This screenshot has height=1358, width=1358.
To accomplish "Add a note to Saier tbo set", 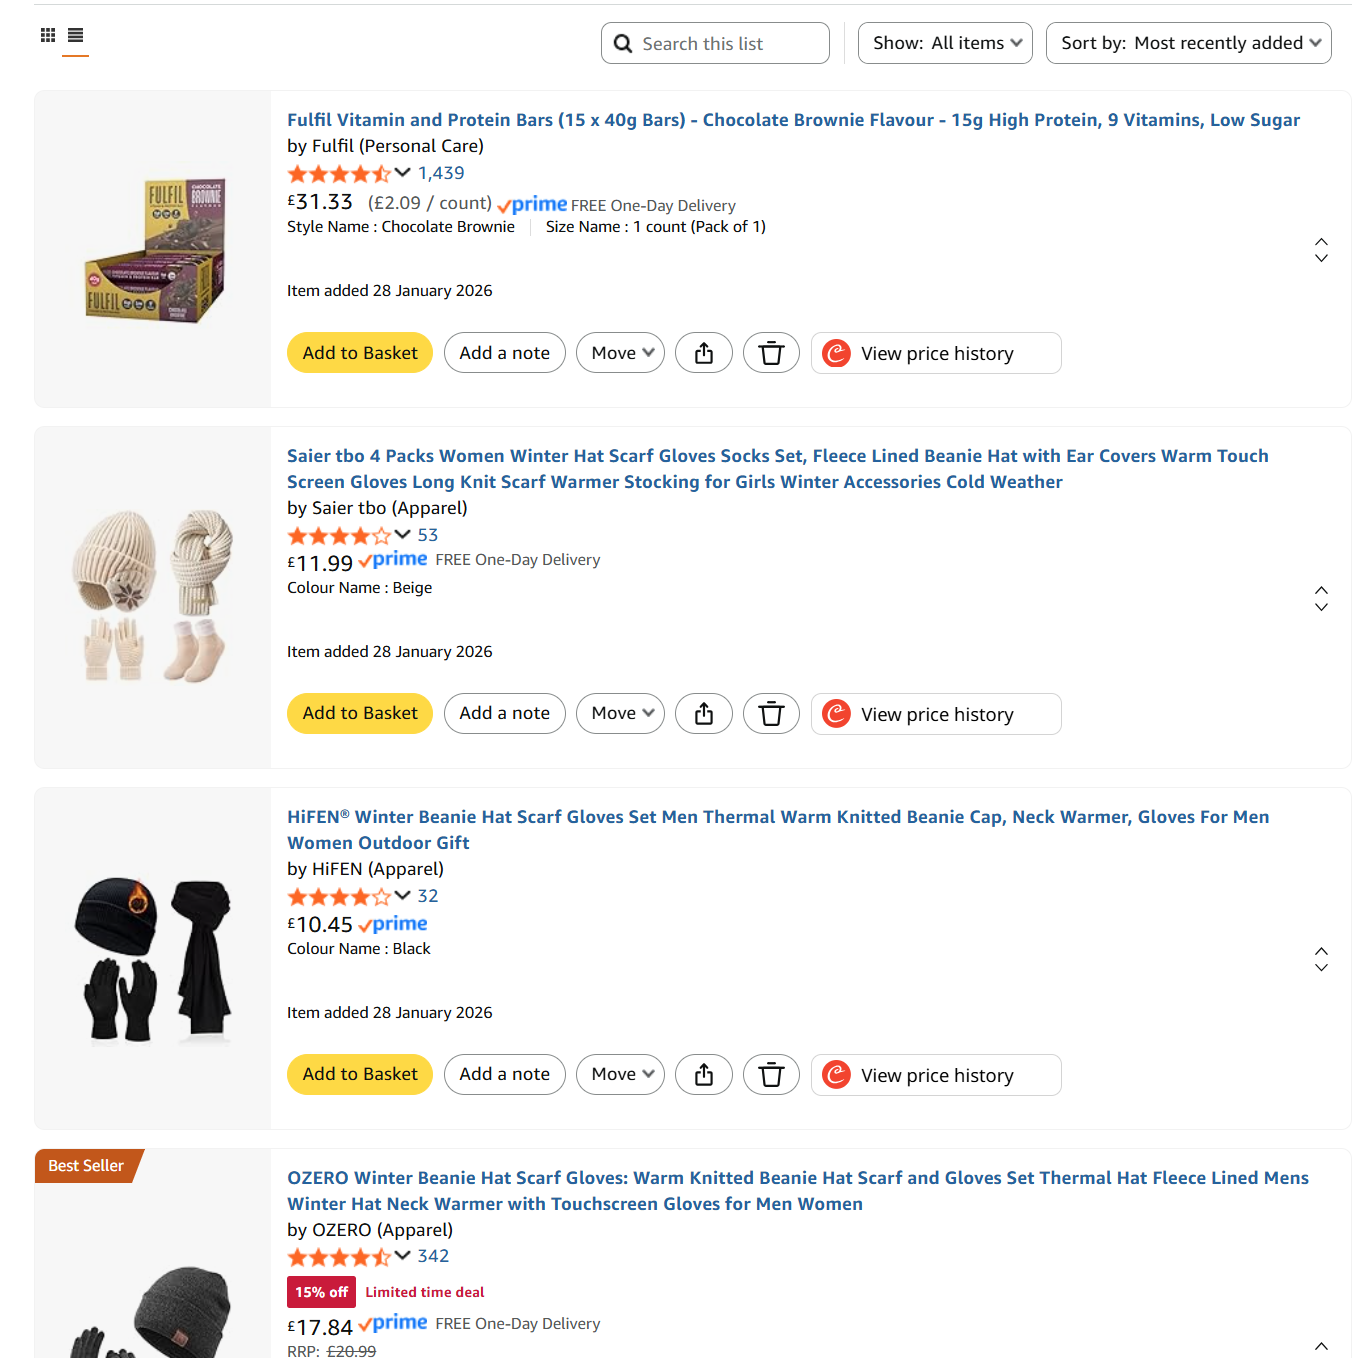I will tap(504, 714).
